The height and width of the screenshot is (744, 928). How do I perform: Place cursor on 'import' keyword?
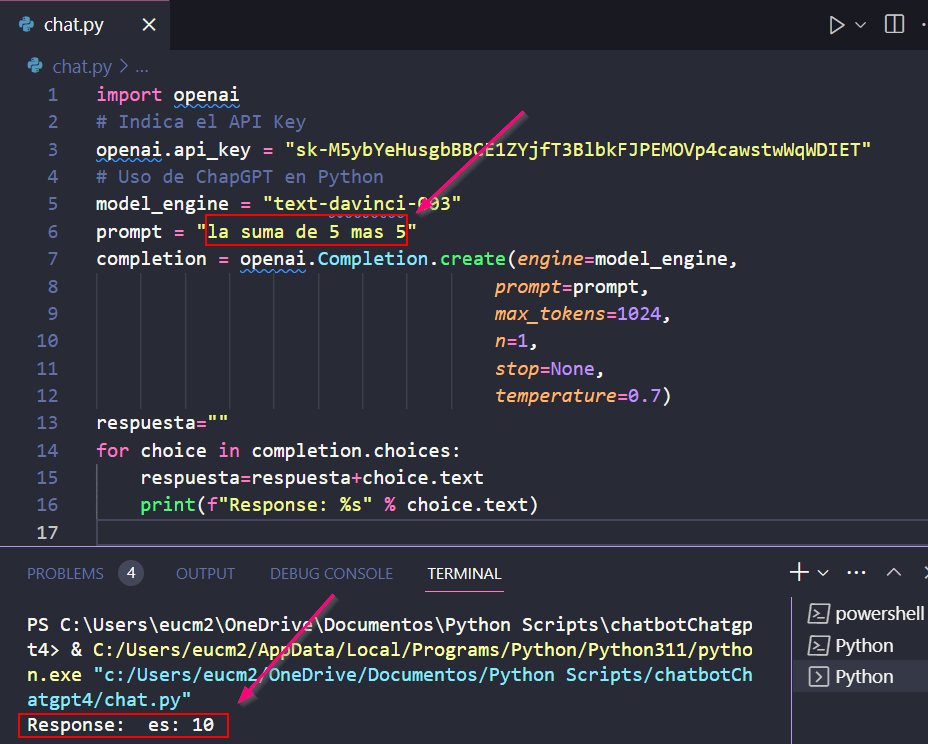[x=129, y=95]
